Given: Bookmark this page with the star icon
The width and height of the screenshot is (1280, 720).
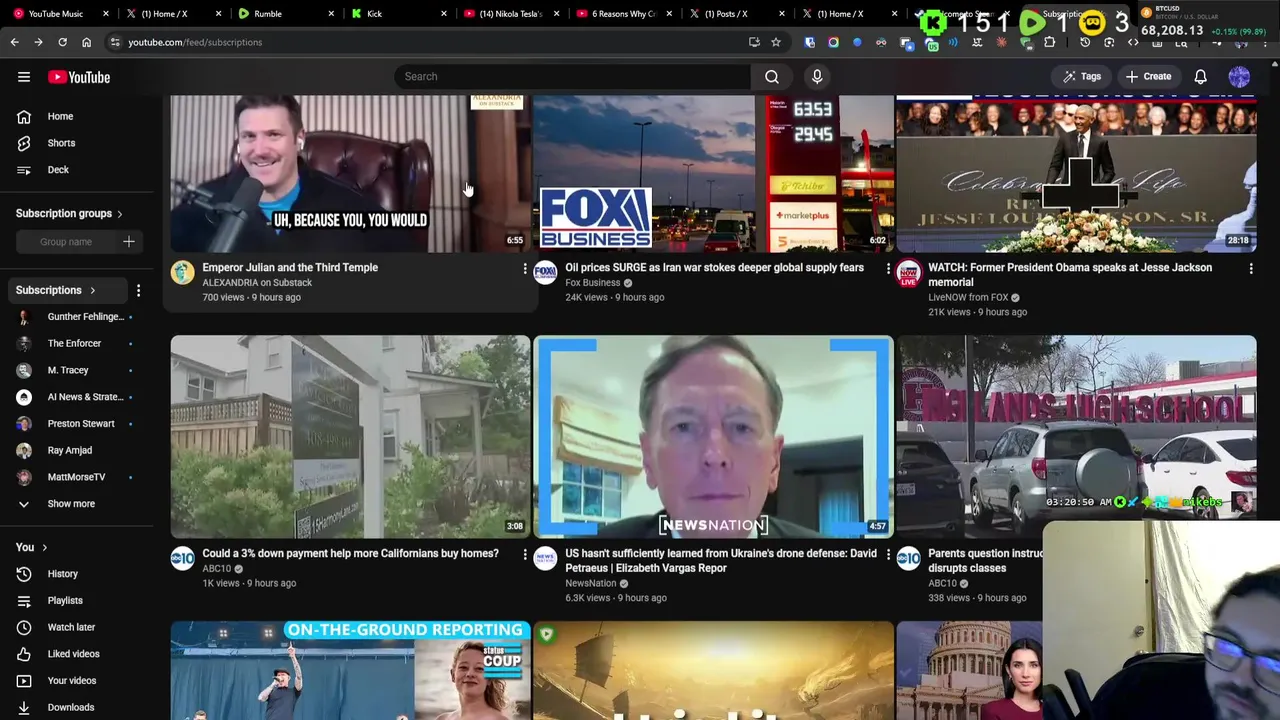Looking at the screenshot, I should (776, 42).
